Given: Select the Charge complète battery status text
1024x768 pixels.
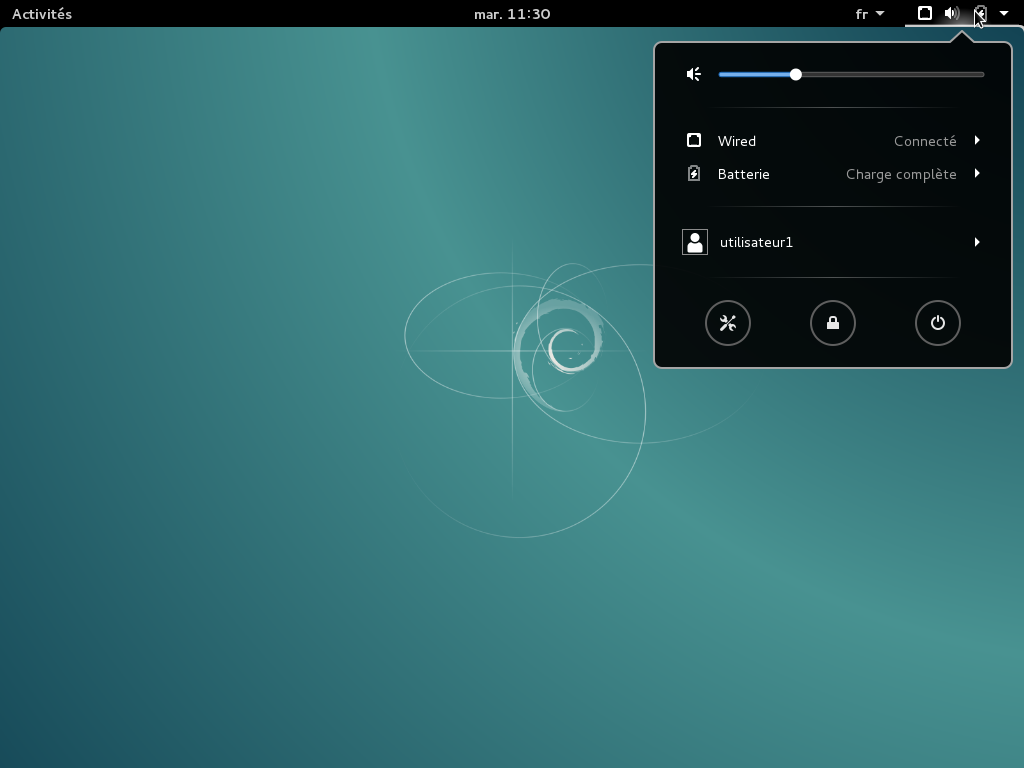Looking at the screenshot, I should click(901, 174).
